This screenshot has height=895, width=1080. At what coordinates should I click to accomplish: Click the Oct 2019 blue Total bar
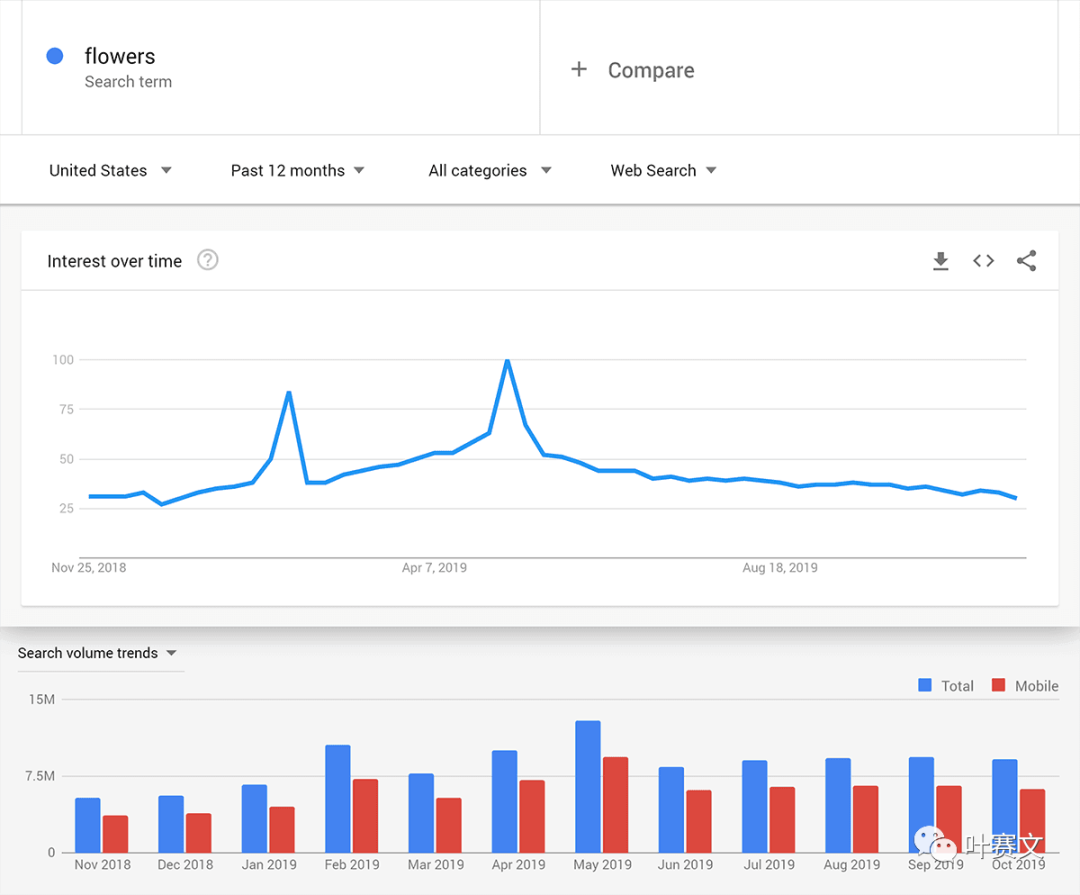point(1004,805)
